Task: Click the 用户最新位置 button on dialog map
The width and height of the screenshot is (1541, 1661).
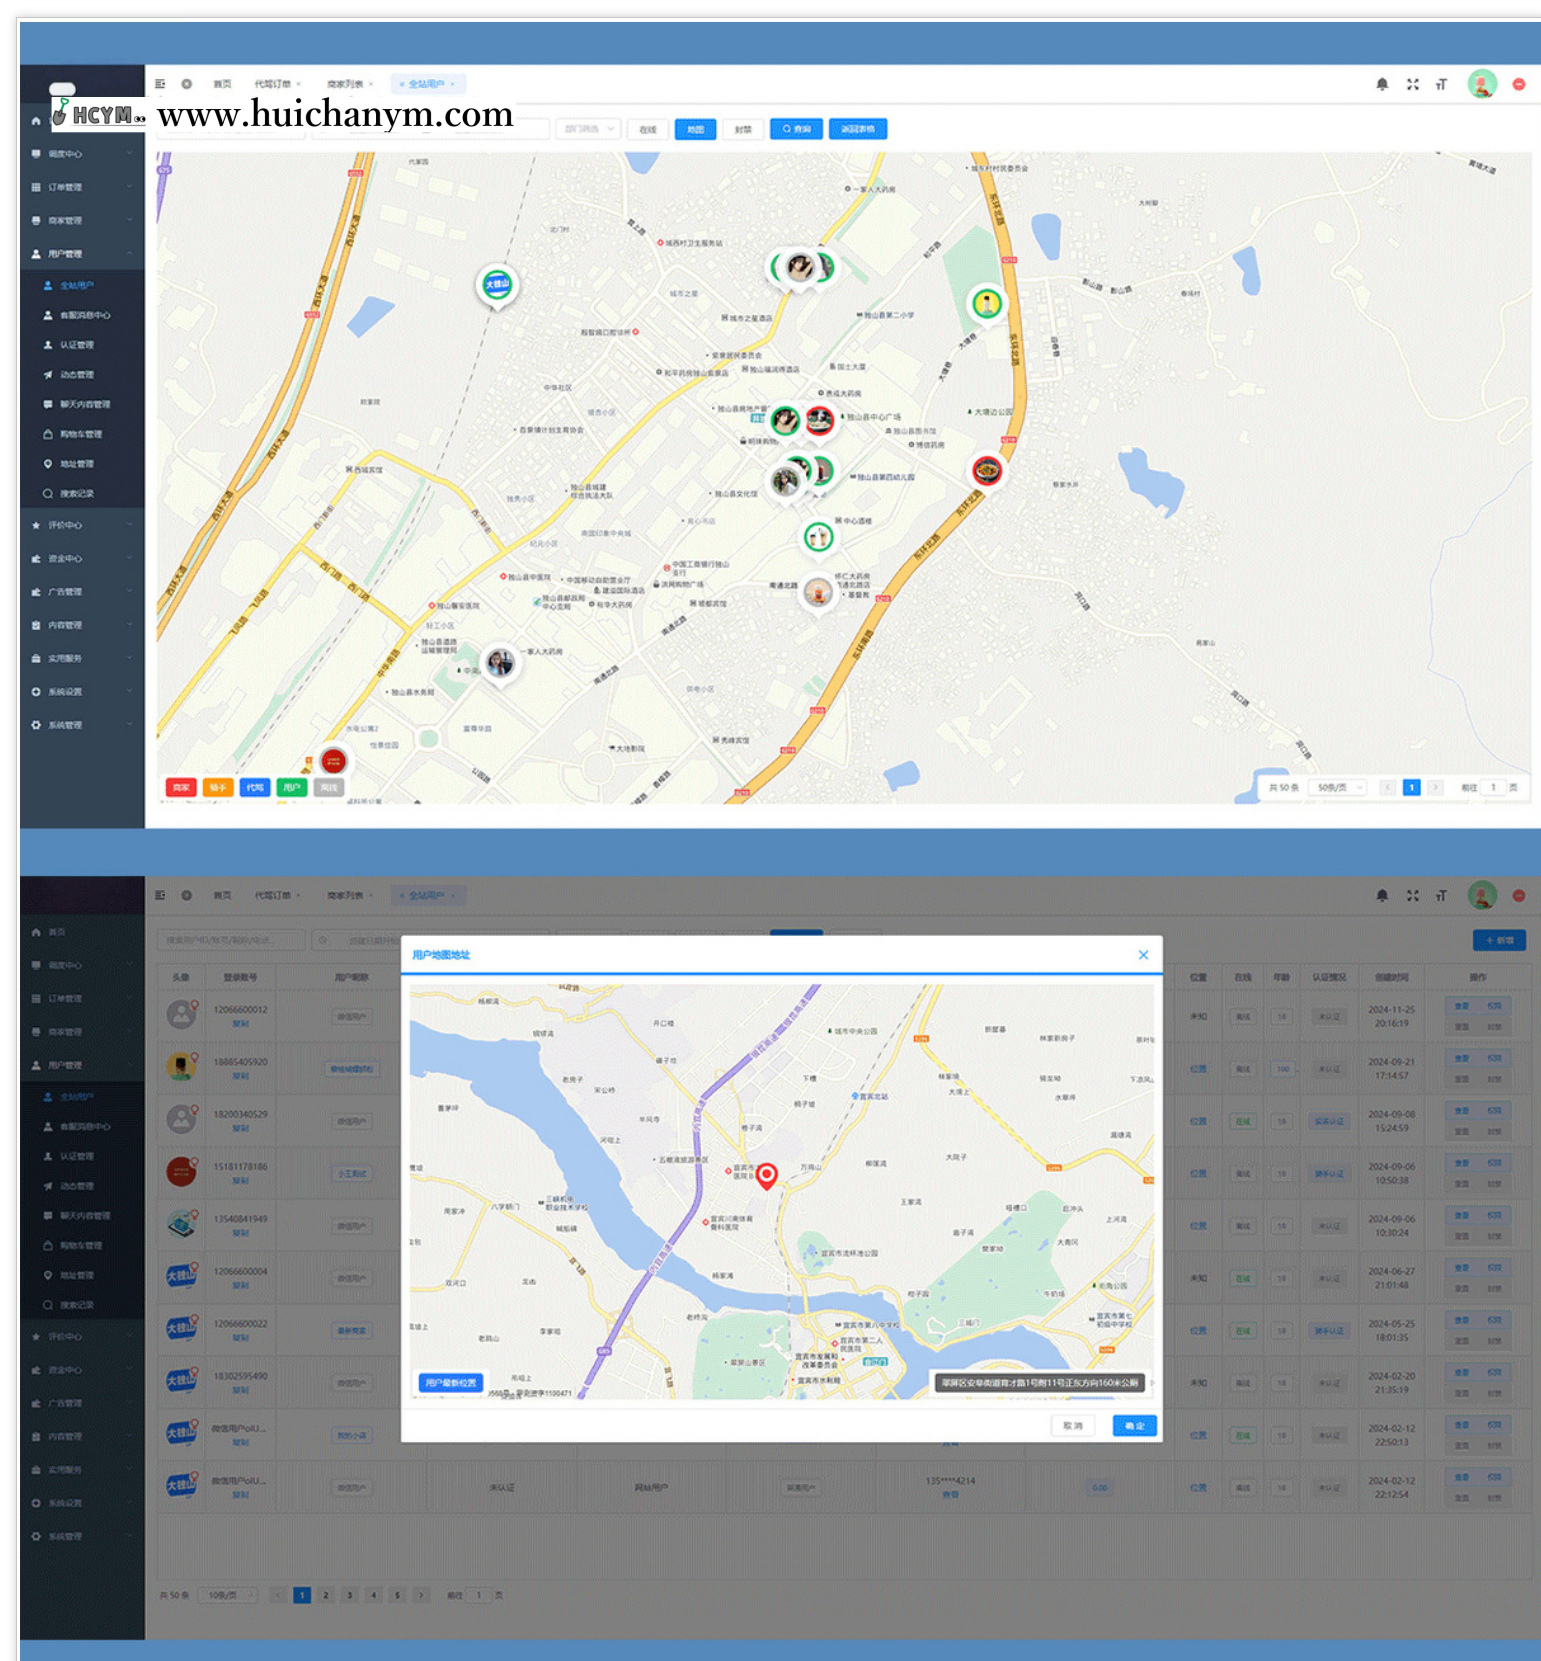Action: click(x=451, y=1383)
